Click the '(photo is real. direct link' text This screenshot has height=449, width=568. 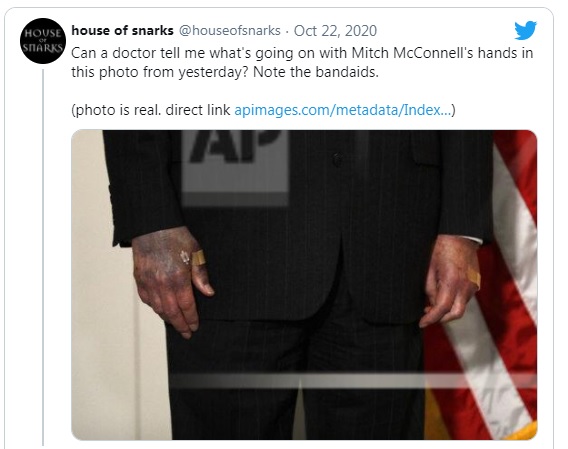[151, 110]
